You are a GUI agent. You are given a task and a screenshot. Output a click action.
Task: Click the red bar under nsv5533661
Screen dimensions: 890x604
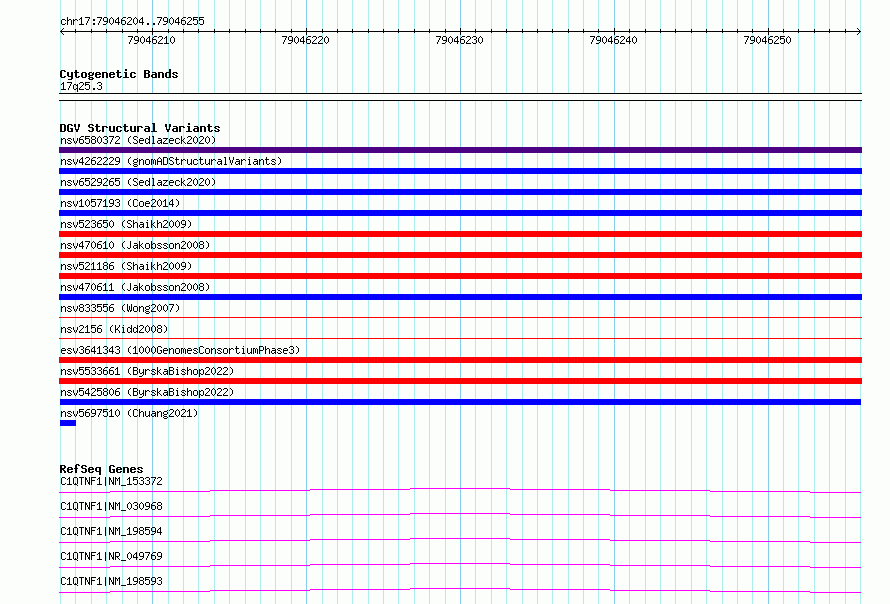pyautogui.click(x=460, y=381)
